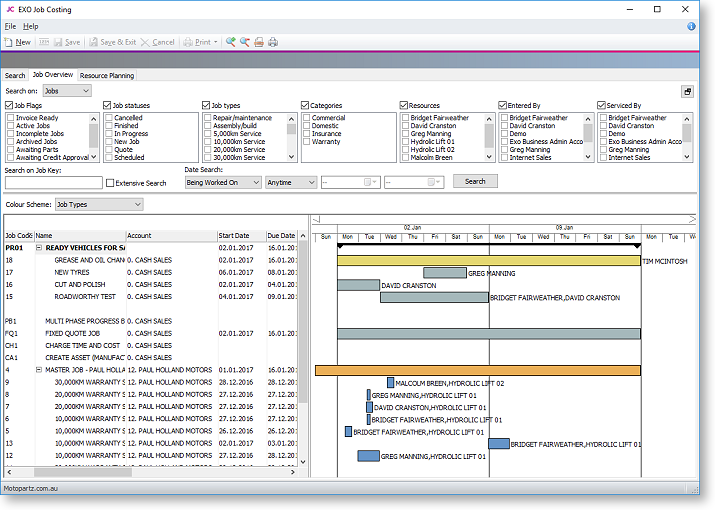Click the orange Master Job Gantt bar
The width and height of the screenshot is (715, 510).
coord(477,370)
